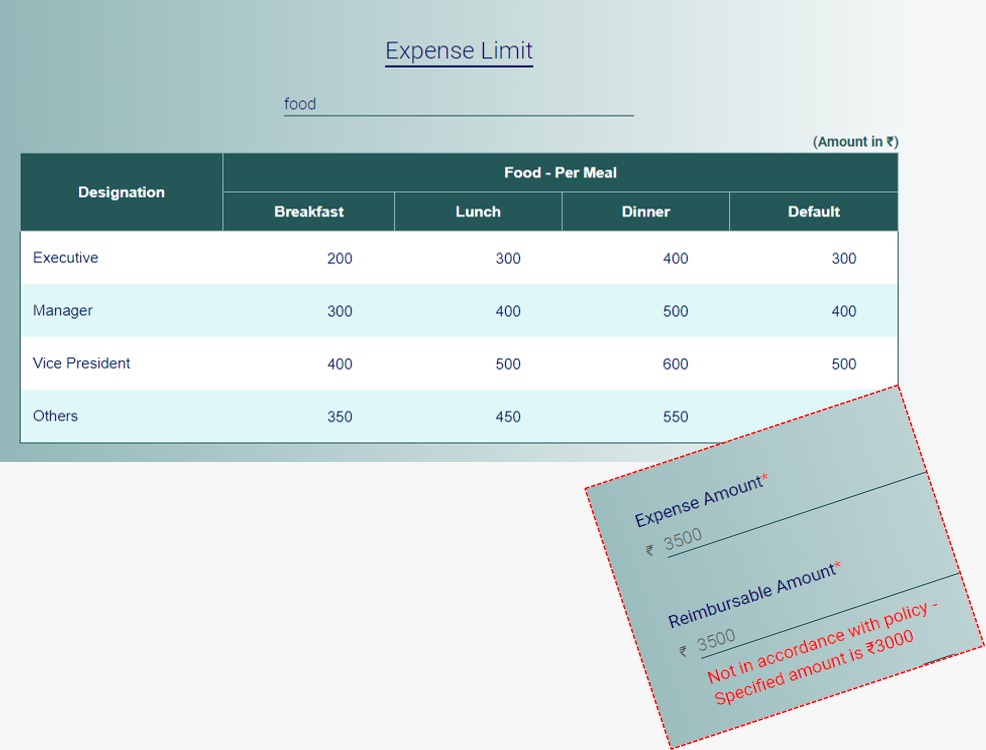Viewport: 986px width, 750px height.
Task: Click the Others designation row label
Action: click(55, 416)
